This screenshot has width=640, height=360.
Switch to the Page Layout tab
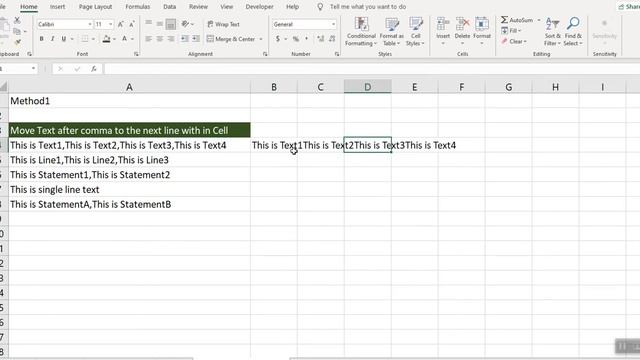point(95,7)
